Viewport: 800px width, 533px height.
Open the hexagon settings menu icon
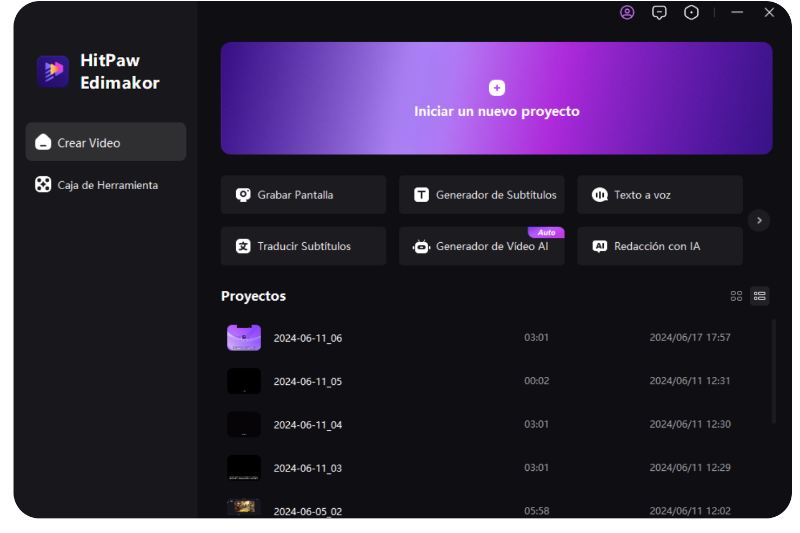(x=691, y=12)
